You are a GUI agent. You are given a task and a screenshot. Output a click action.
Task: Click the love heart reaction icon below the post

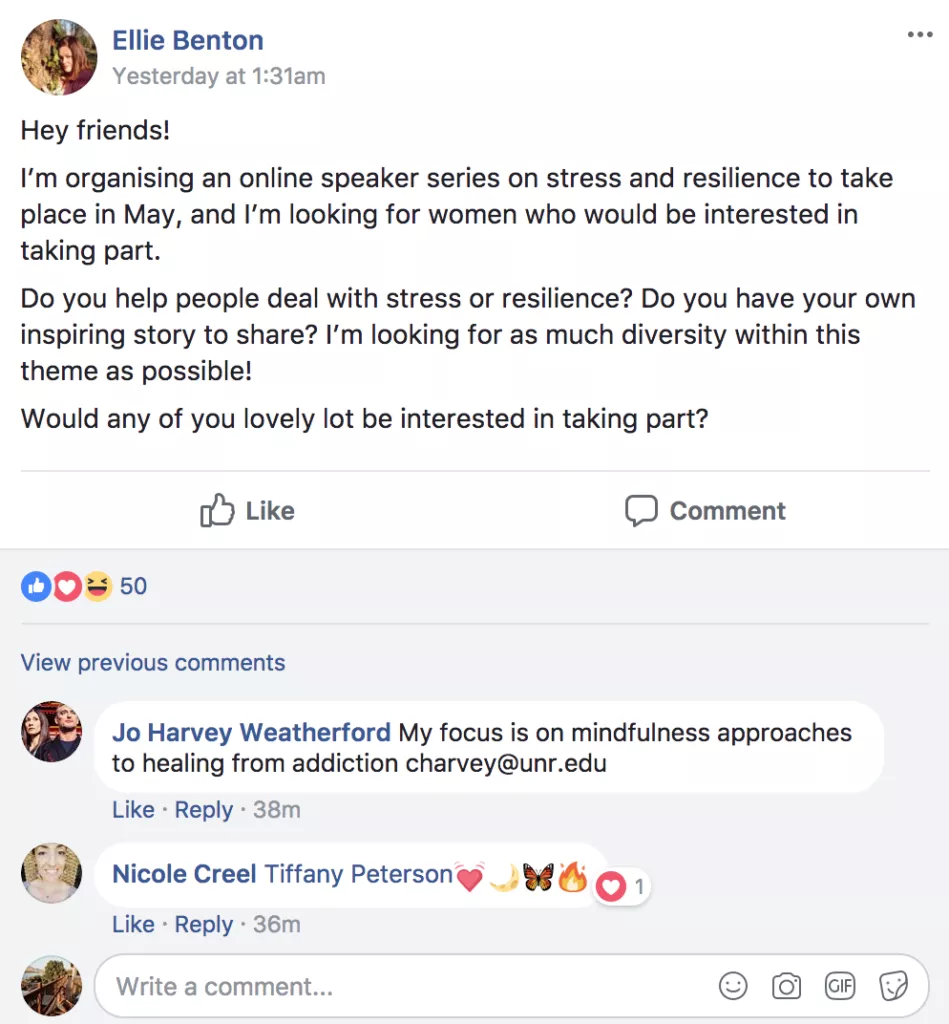tap(66, 586)
